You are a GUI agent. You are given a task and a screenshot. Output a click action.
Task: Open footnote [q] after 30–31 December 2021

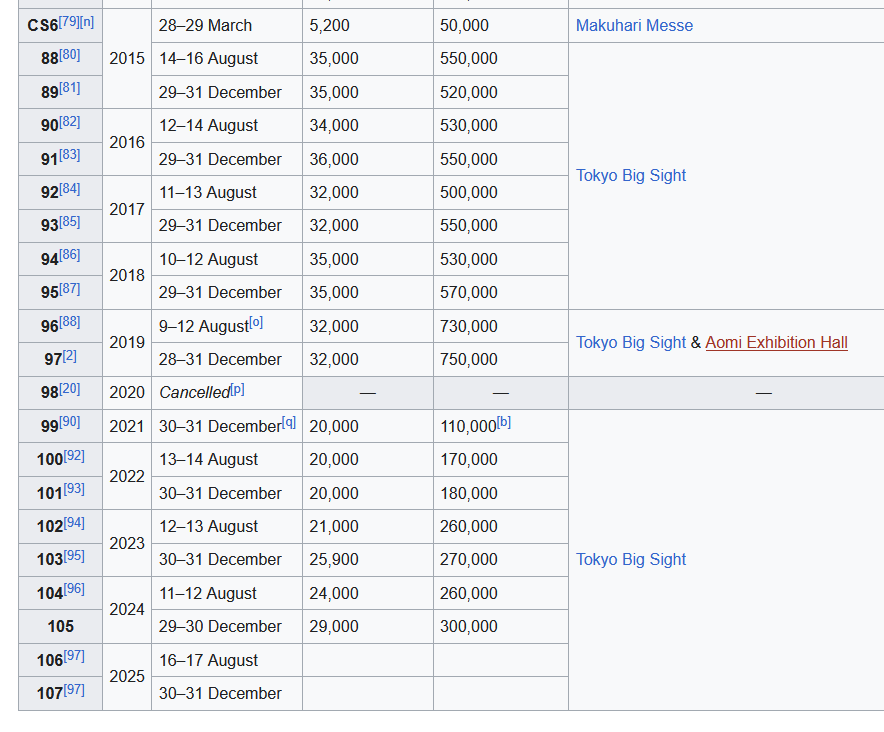click(289, 422)
